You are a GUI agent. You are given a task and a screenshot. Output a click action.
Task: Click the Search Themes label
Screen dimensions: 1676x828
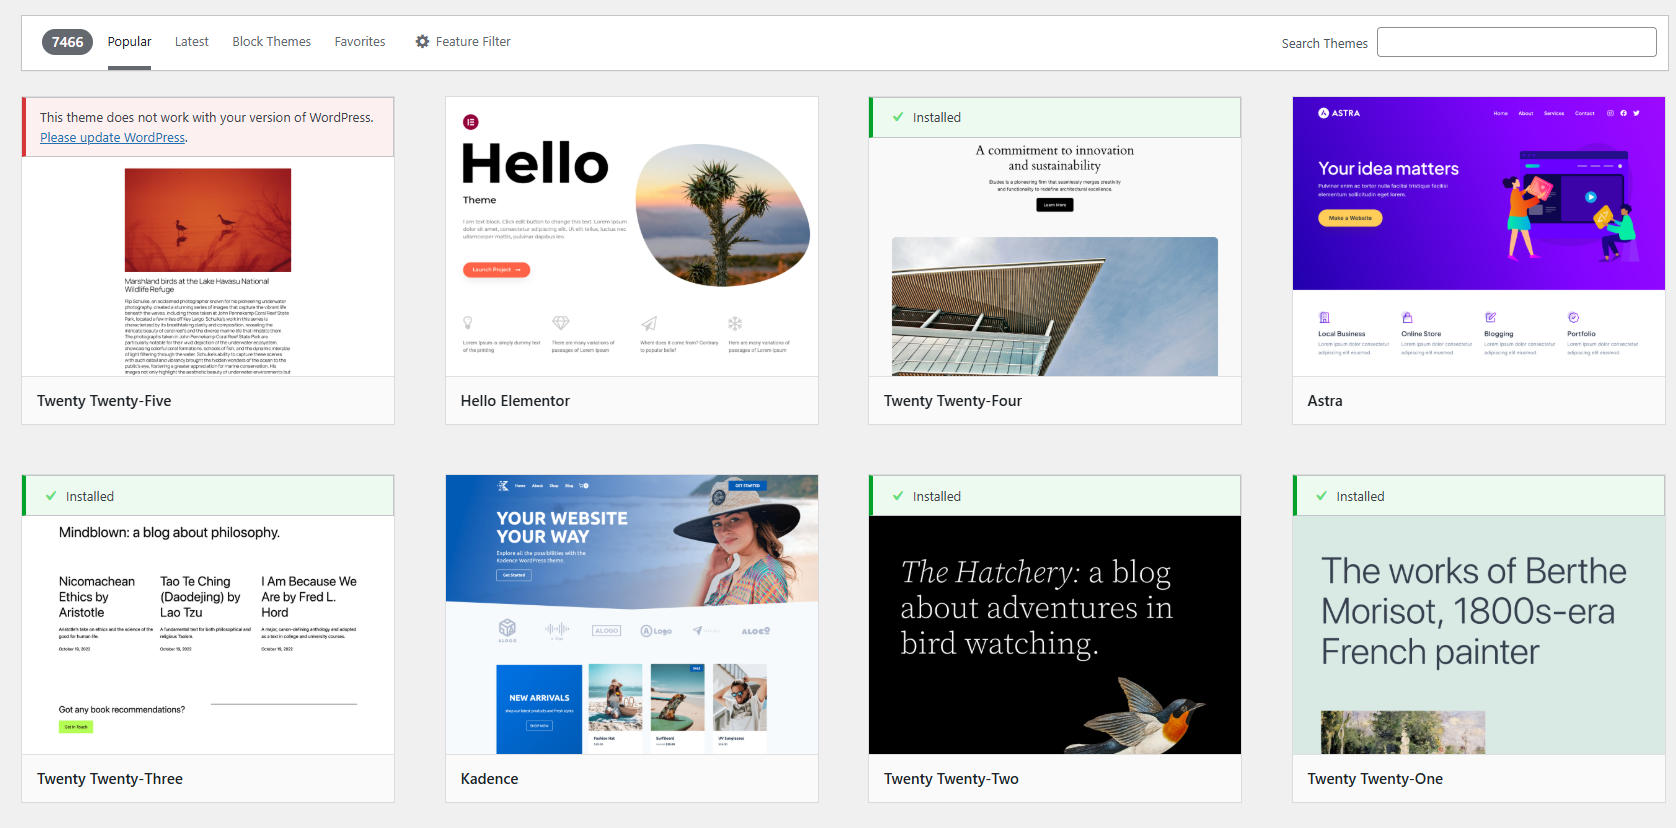(x=1324, y=43)
